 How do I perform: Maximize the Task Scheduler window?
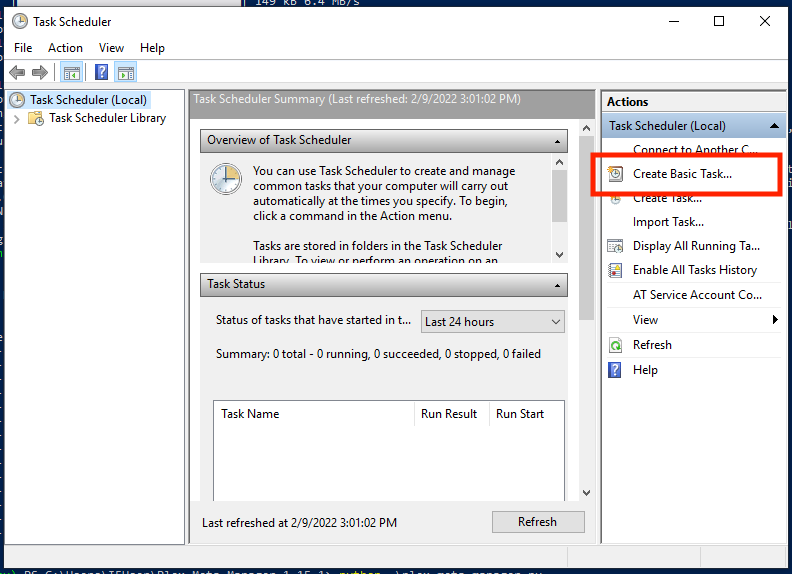point(719,21)
